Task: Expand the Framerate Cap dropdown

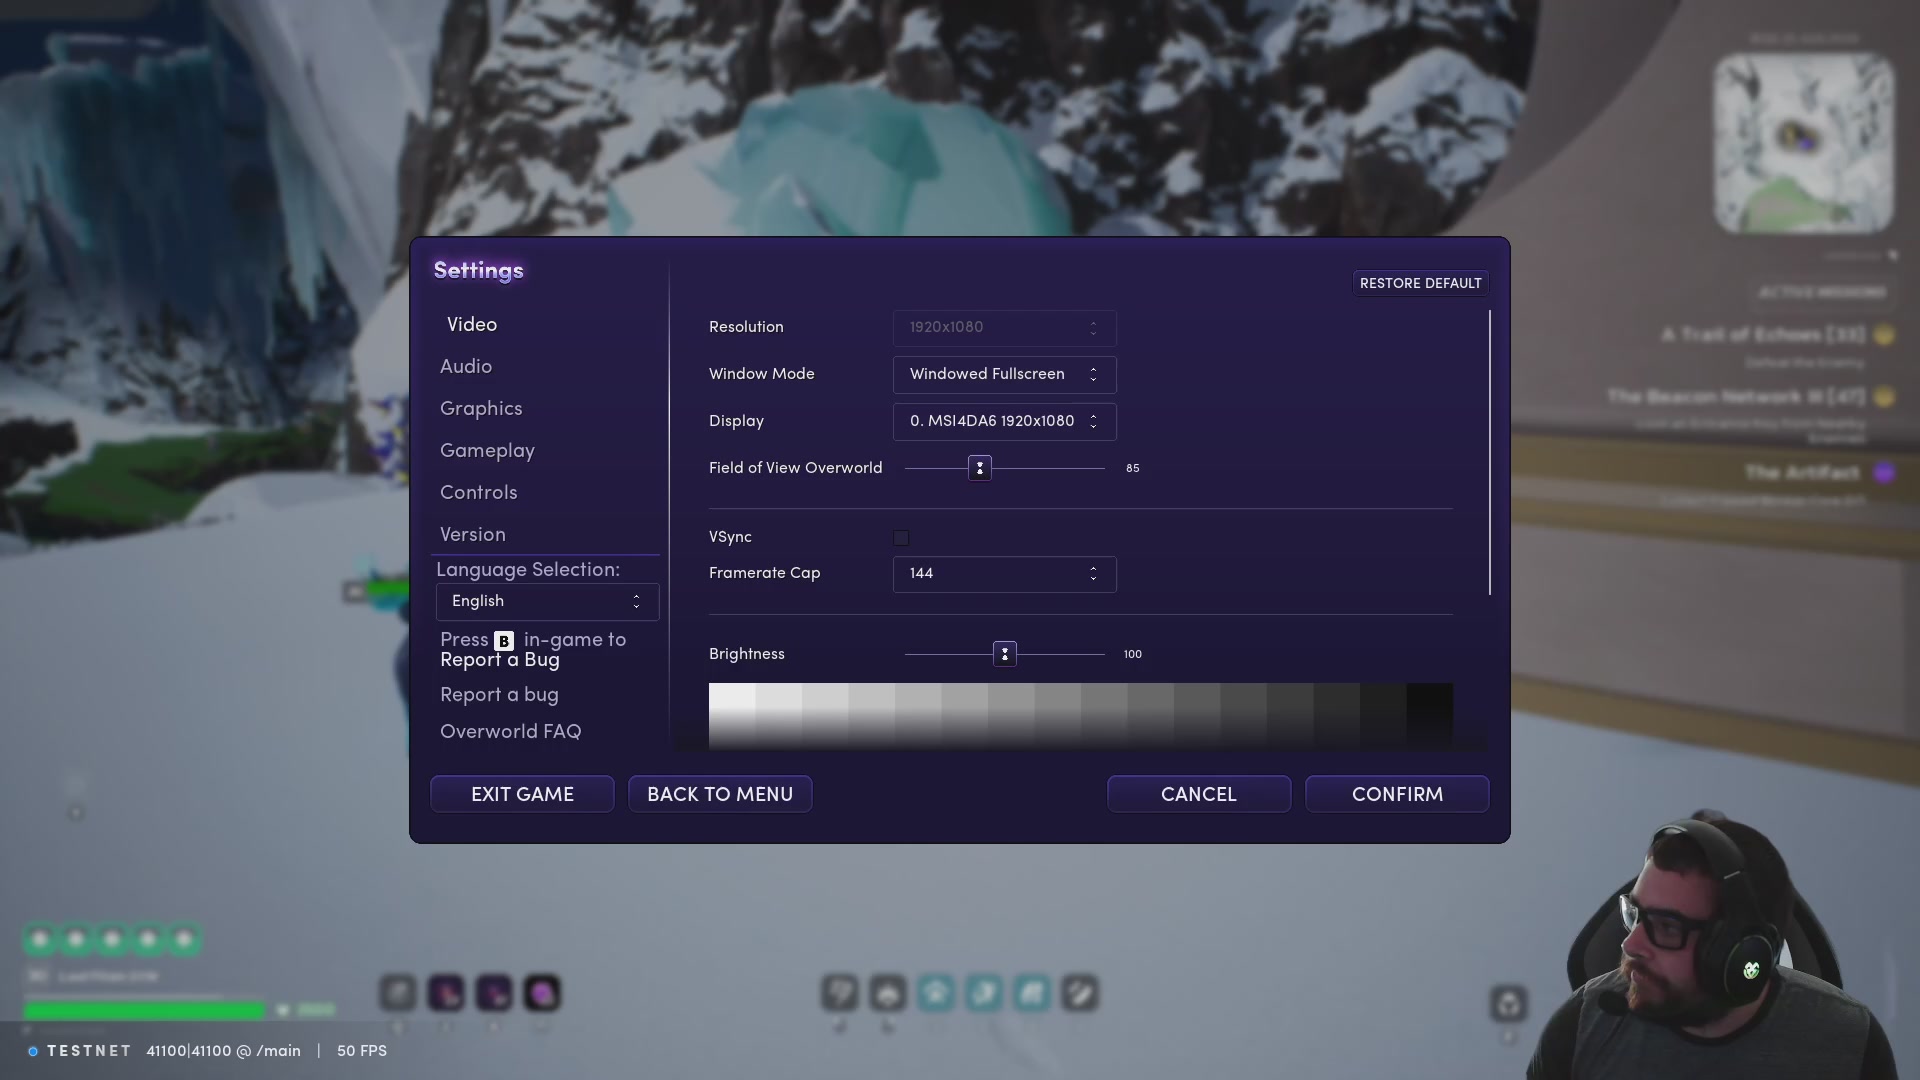Action: (x=1004, y=574)
